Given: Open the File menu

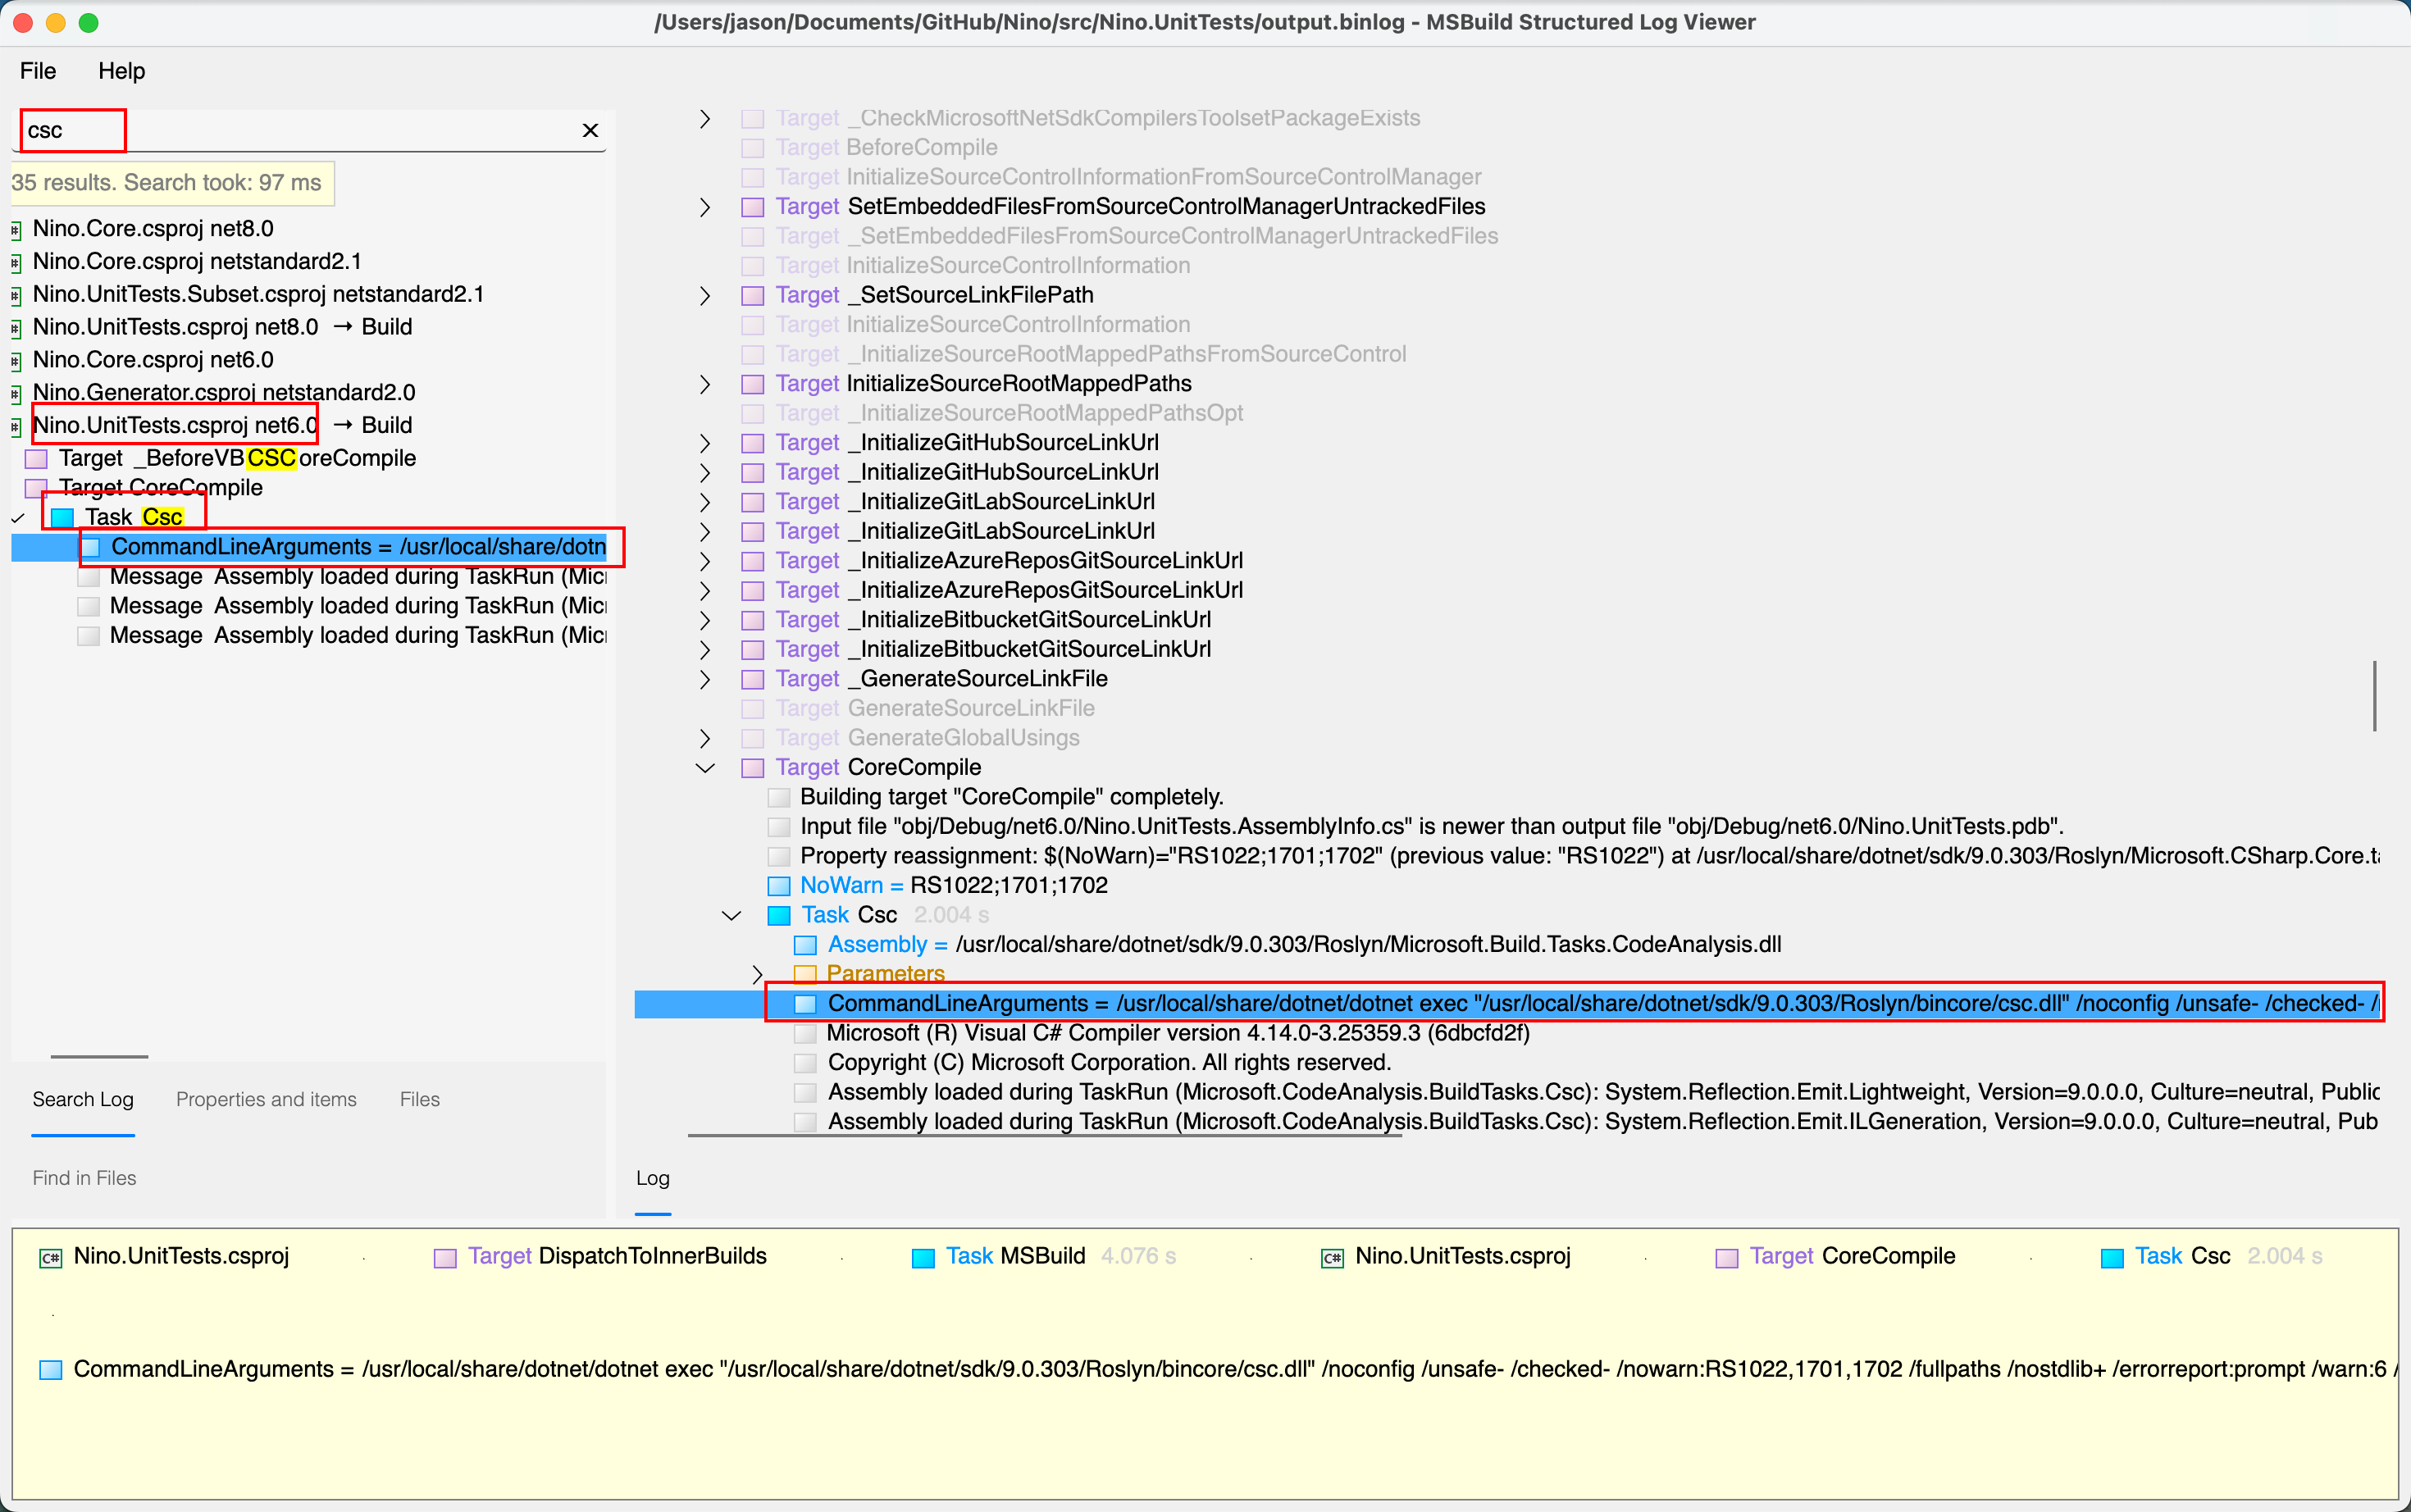Looking at the screenshot, I should (38, 71).
